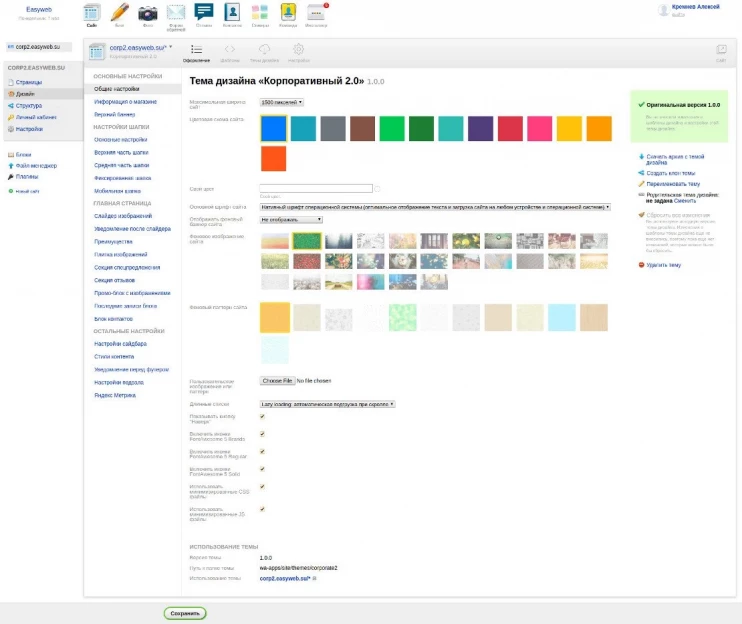
Task: Open Настройки сайдбара settings section
Action: [x=120, y=343]
